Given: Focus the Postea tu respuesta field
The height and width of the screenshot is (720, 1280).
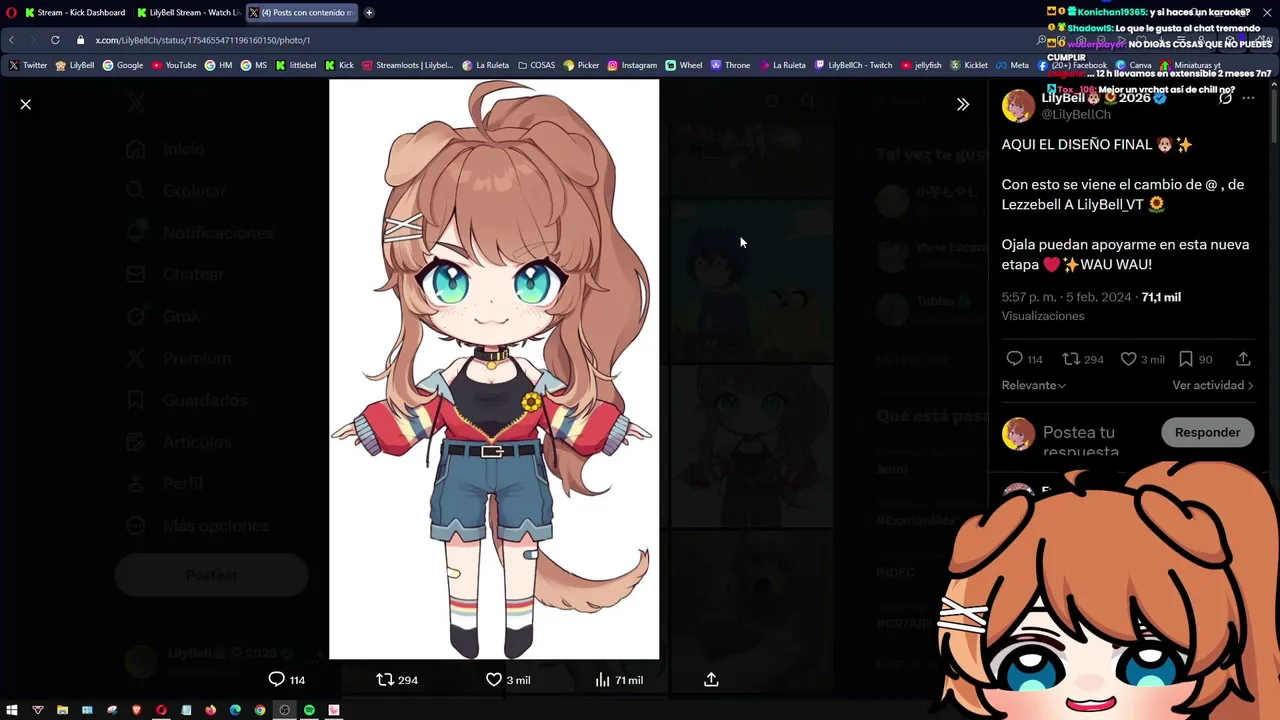Looking at the screenshot, I should pyautogui.click(x=1081, y=441).
